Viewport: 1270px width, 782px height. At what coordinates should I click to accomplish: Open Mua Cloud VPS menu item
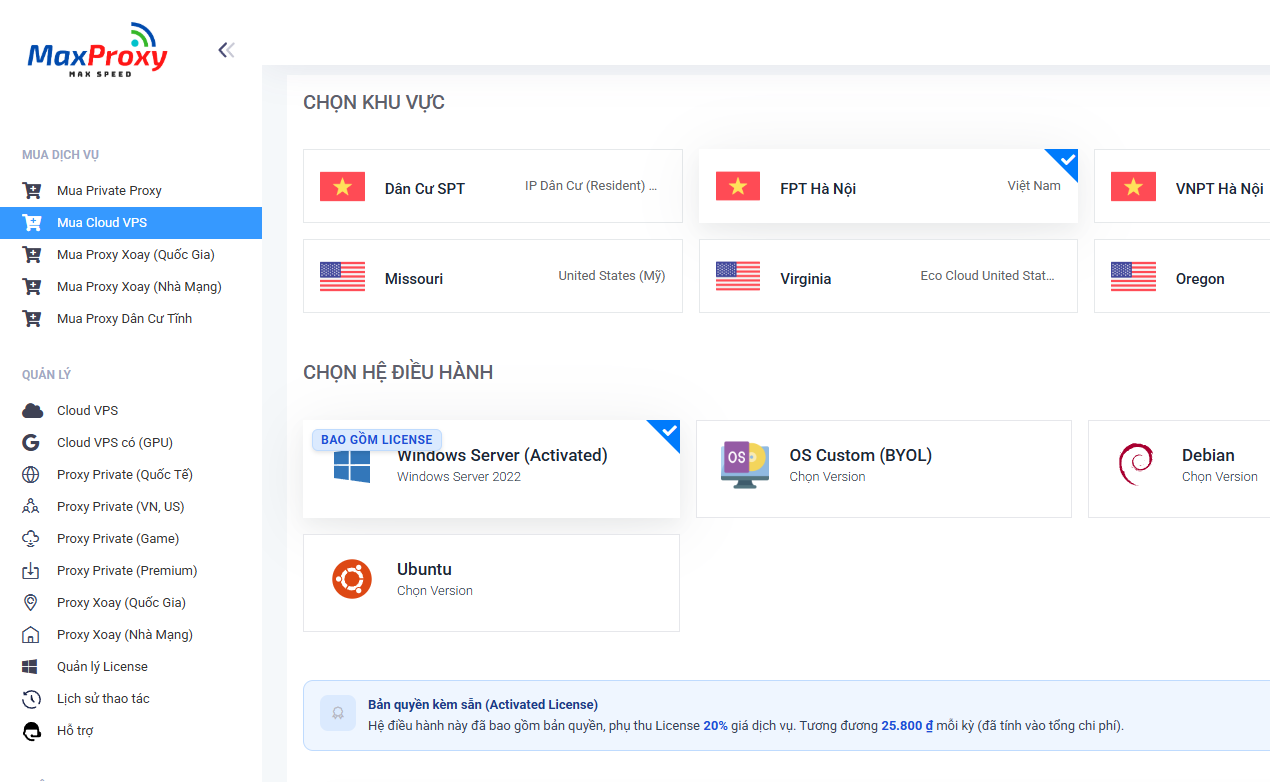pos(131,223)
